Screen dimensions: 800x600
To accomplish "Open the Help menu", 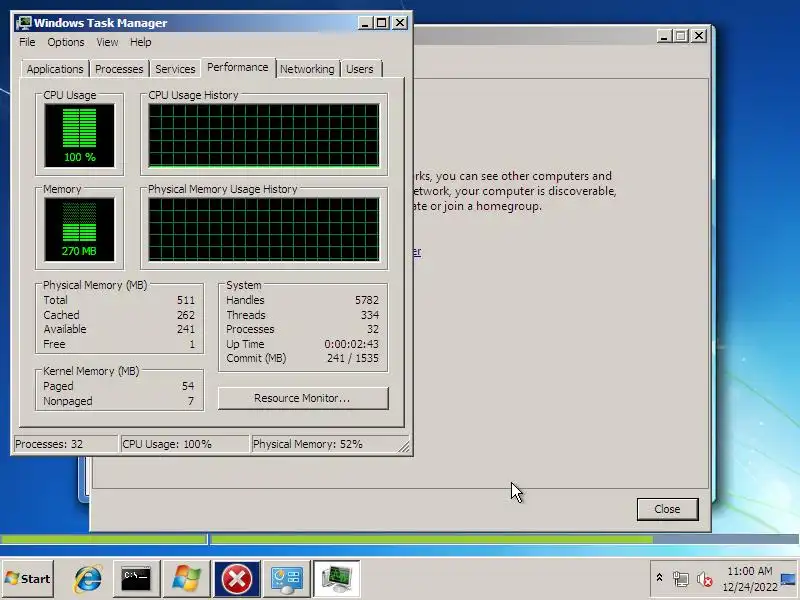I will coord(140,42).
